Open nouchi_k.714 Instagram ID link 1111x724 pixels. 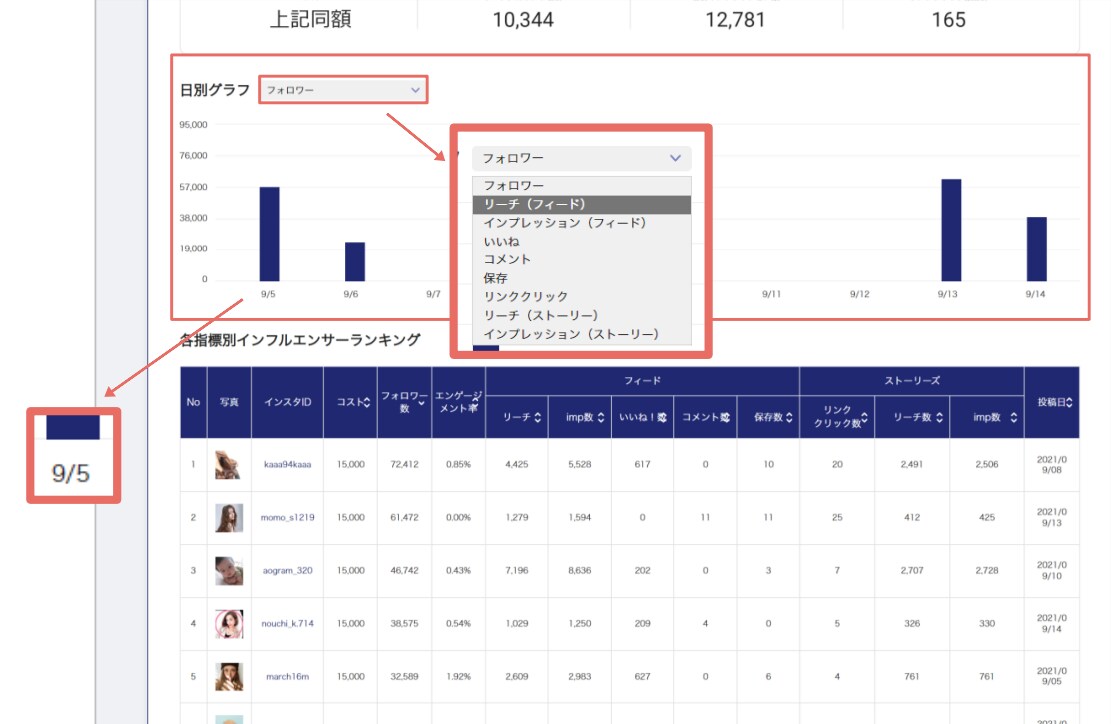pyautogui.click(x=288, y=623)
